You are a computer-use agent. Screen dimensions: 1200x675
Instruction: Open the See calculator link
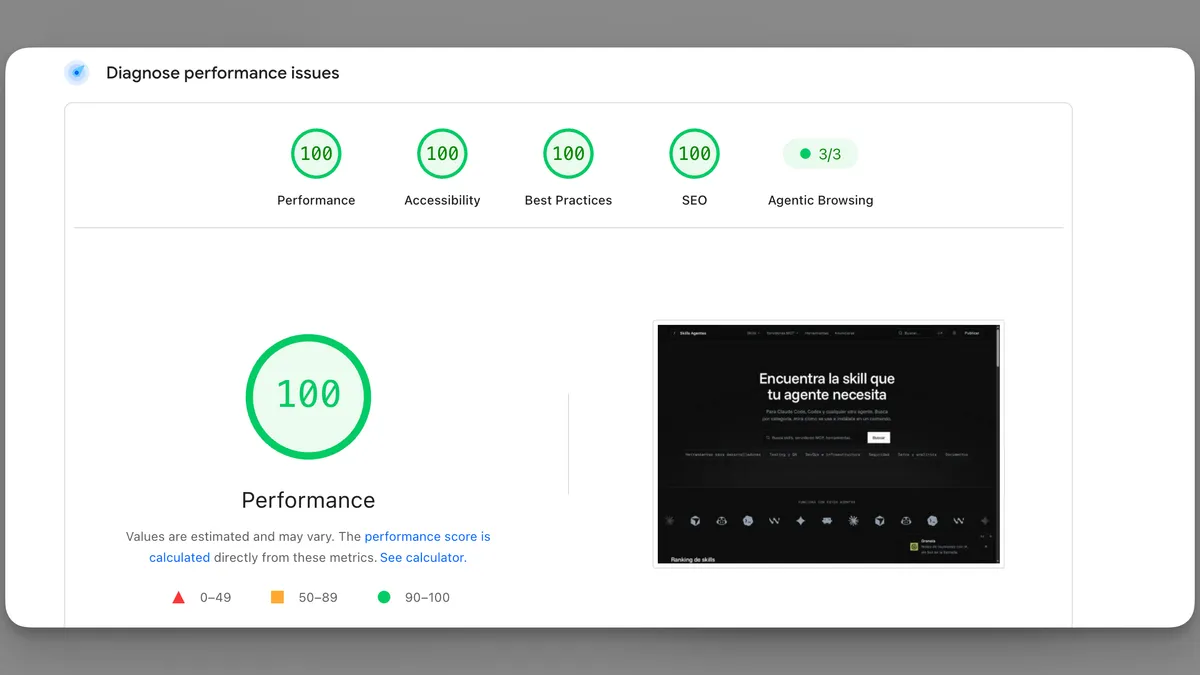(422, 558)
